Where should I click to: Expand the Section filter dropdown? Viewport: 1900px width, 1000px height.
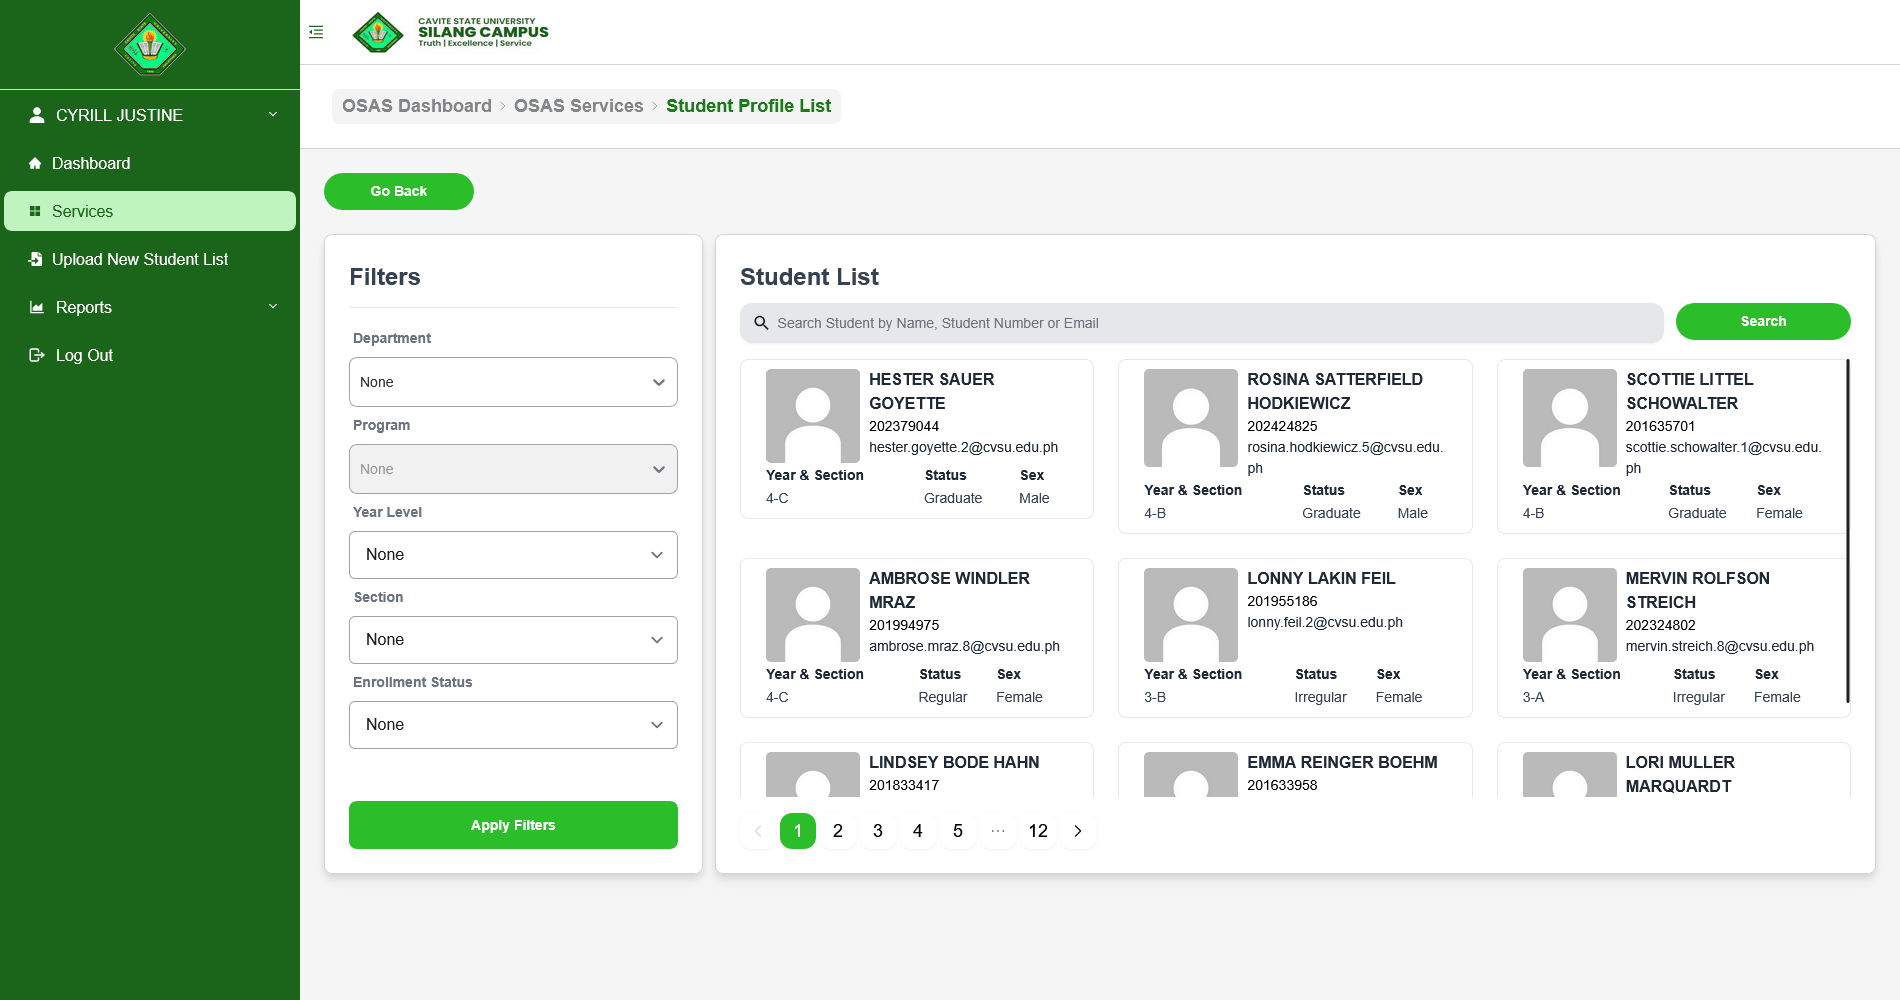pyautogui.click(x=513, y=640)
